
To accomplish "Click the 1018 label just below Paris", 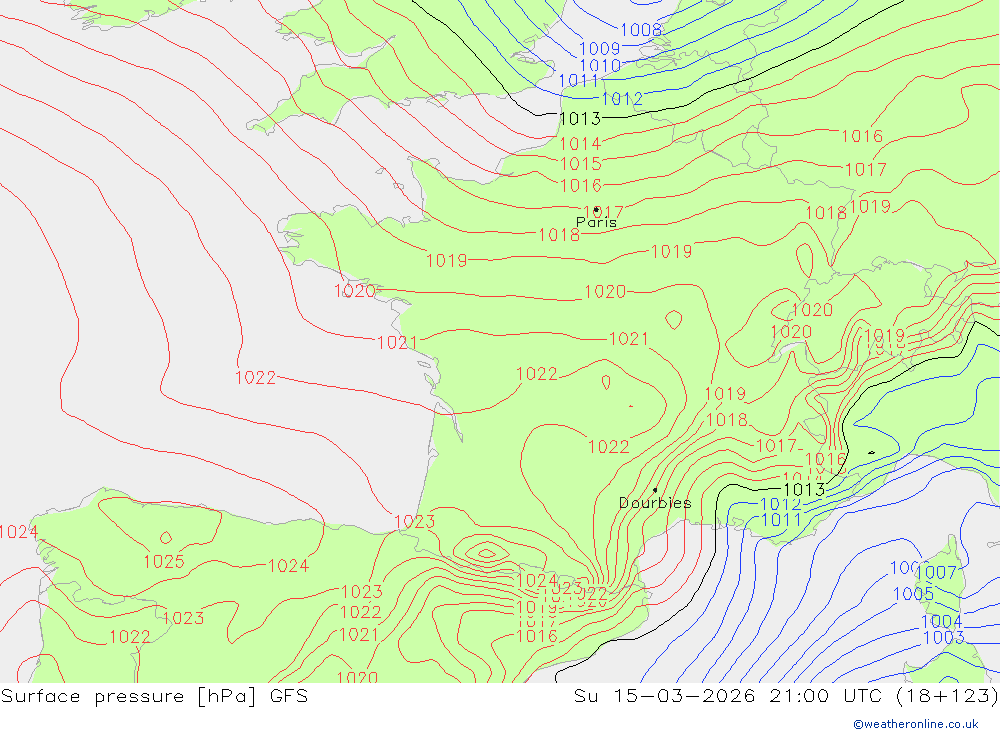I will click(x=559, y=235).
